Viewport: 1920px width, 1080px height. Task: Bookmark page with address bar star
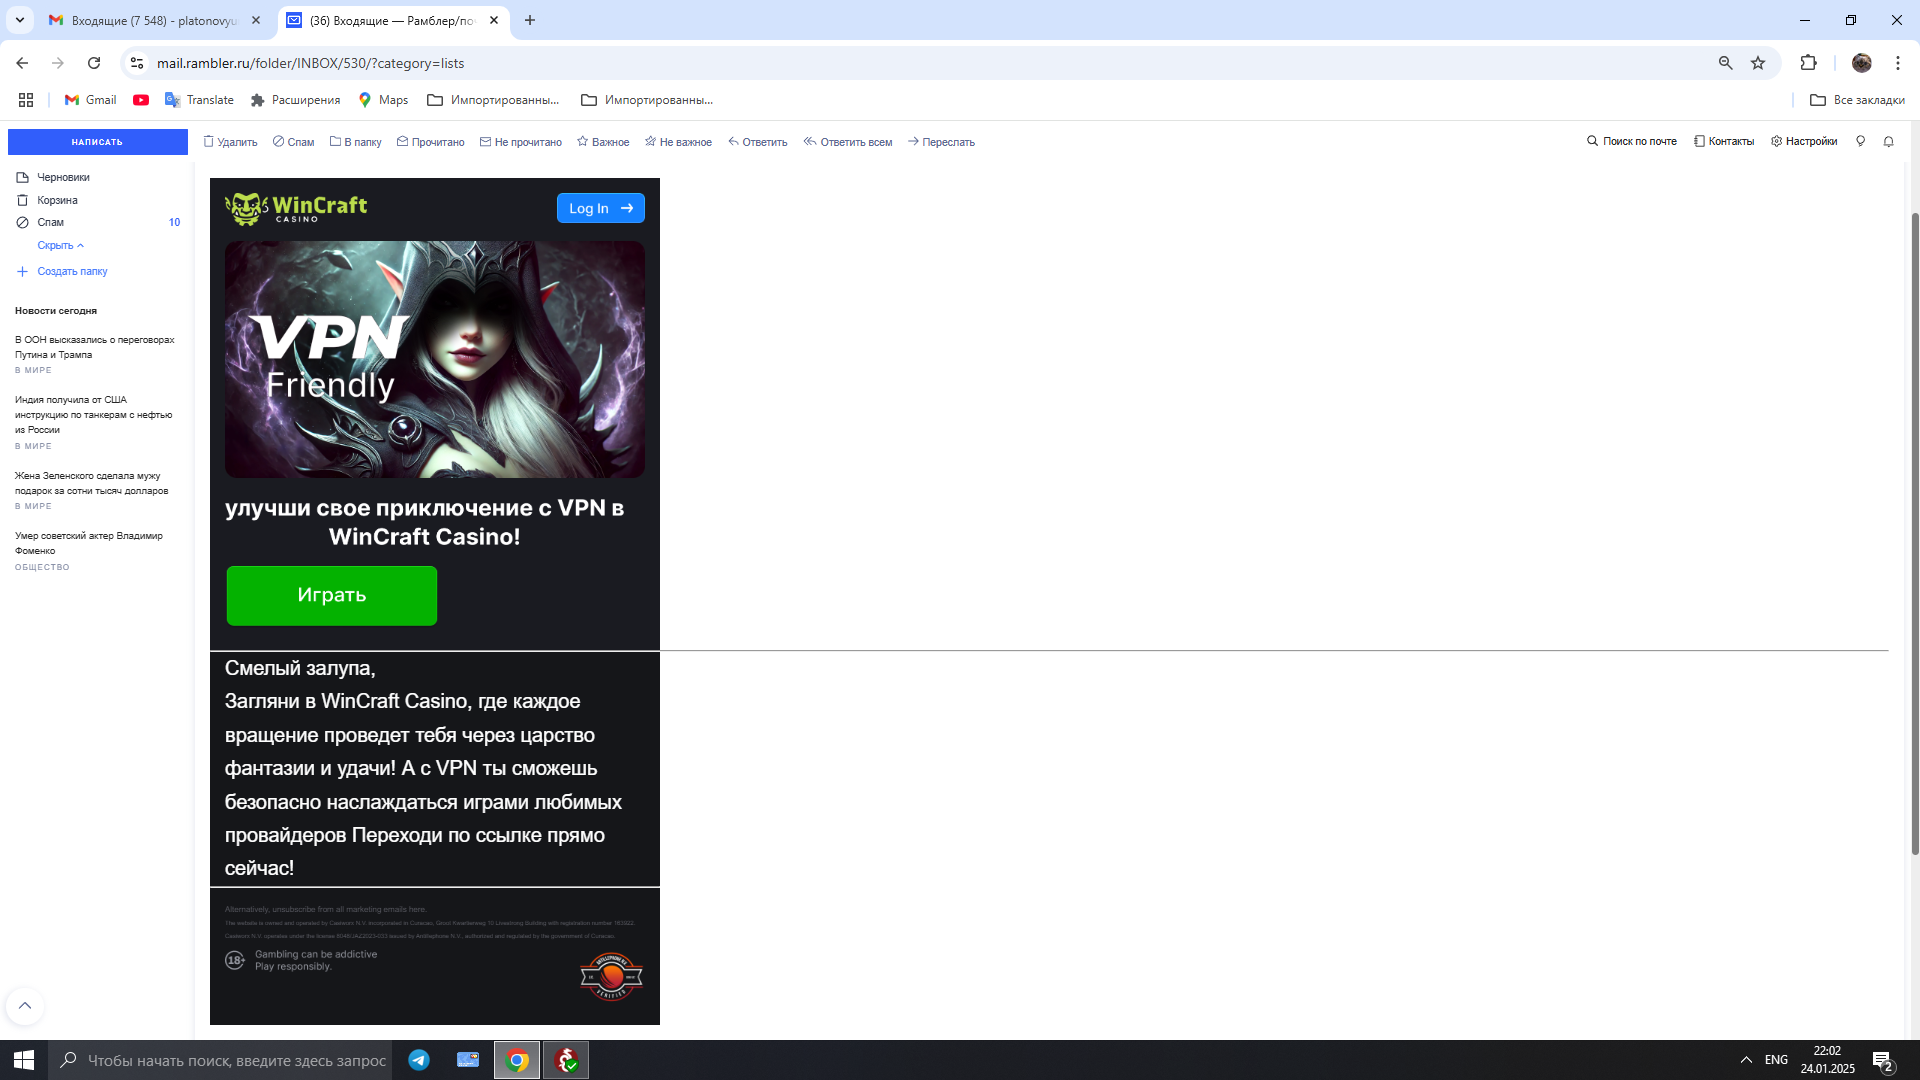pyautogui.click(x=1758, y=63)
